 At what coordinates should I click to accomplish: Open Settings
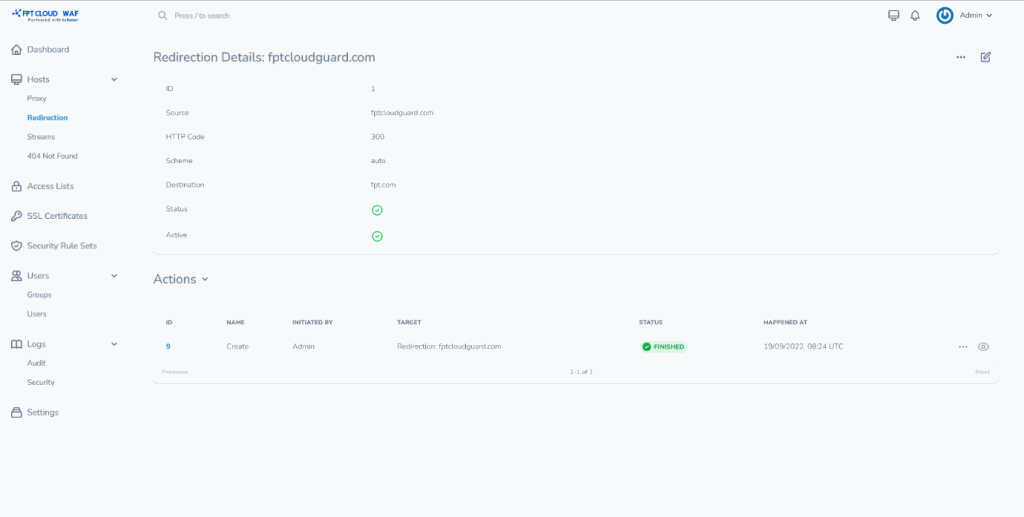pos(42,413)
